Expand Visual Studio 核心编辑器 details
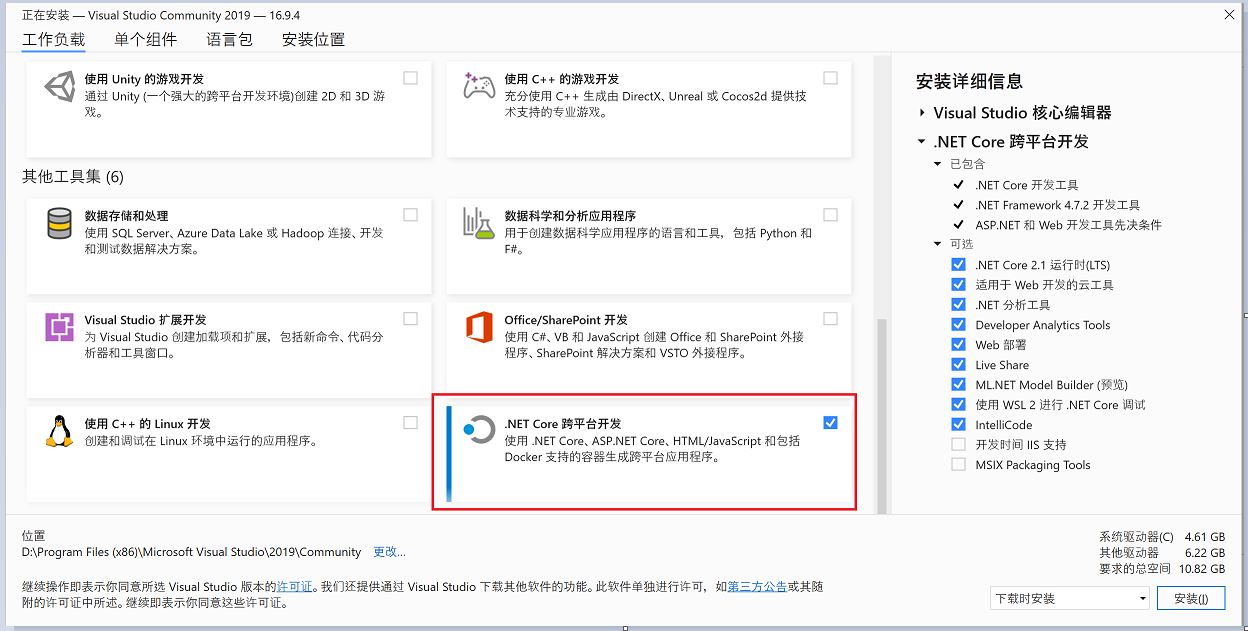Image resolution: width=1248 pixels, height=631 pixels. point(922,113)
